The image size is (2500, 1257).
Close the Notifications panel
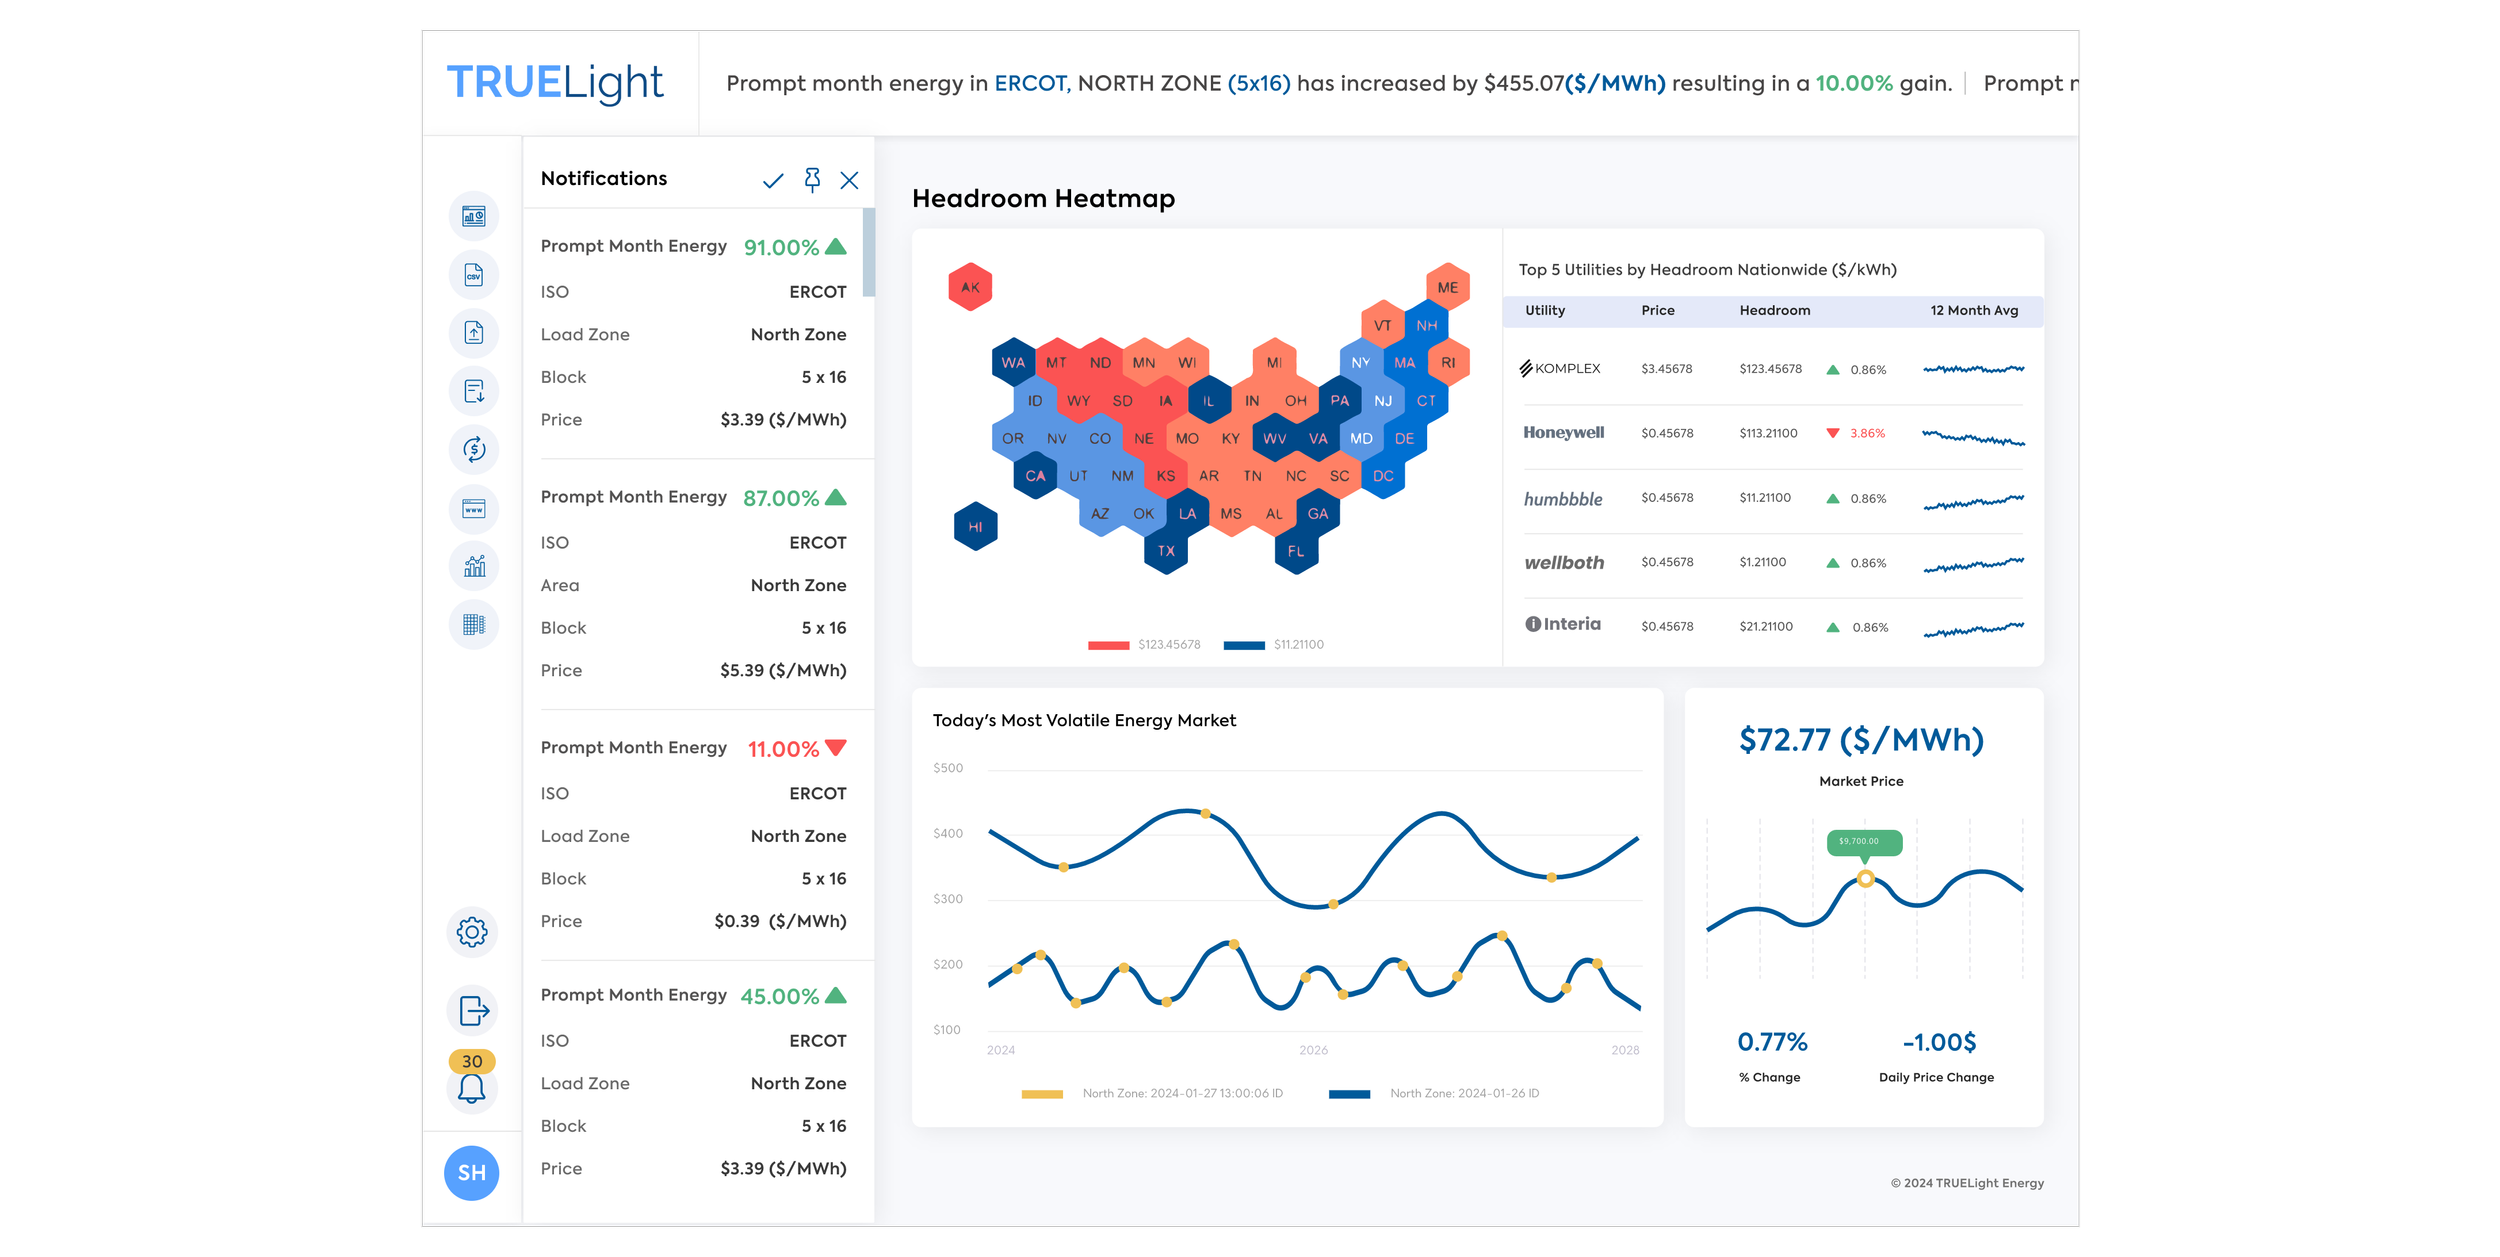[x=849, y=180]
